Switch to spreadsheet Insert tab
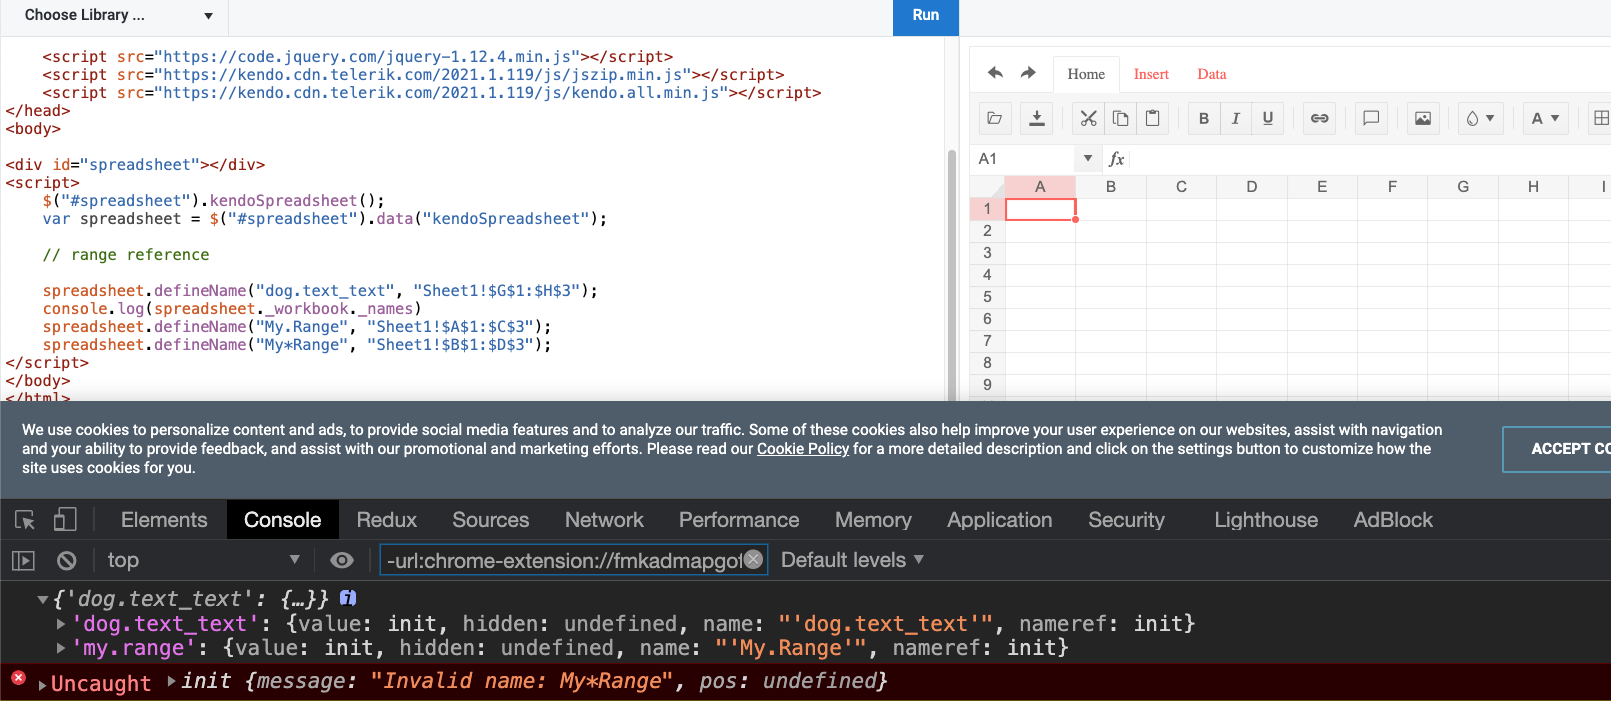Viewport: 1611px width, 701px height. pos(1151,74)
